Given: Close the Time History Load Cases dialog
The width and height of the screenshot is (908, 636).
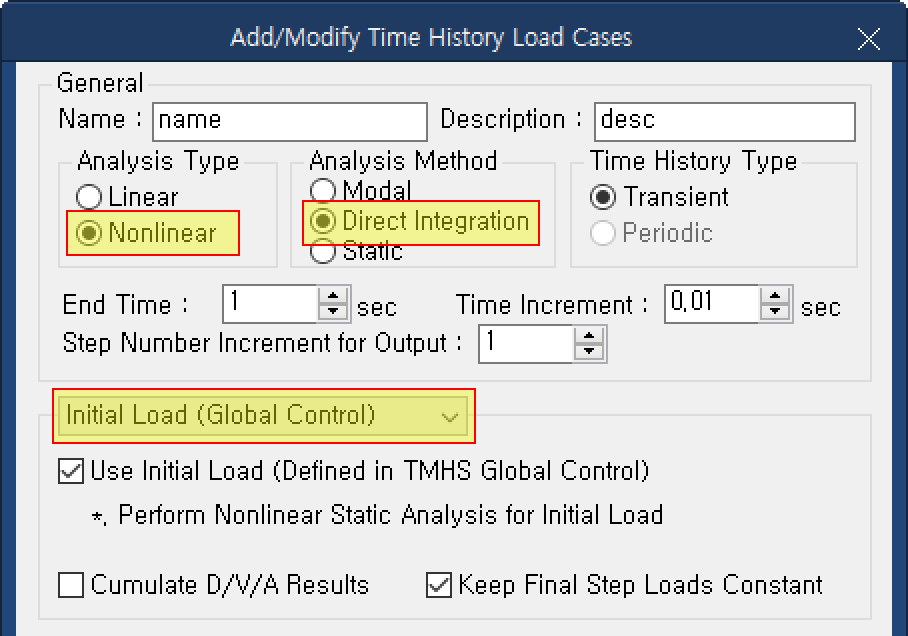Looking at the screenshot, I should coord(869,39).
